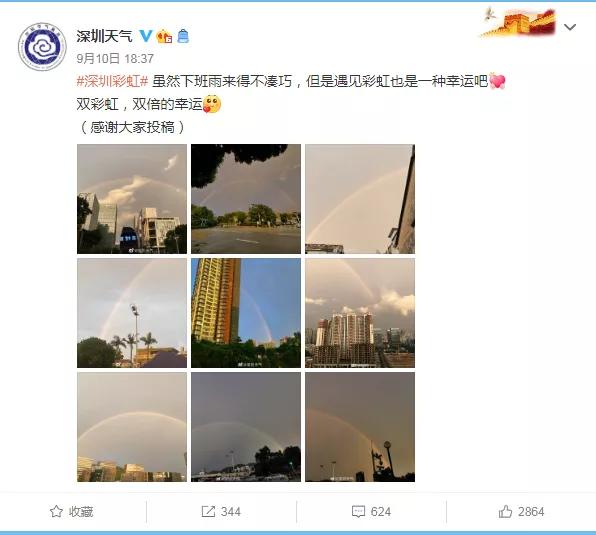View the first rainbow photo with office buildings

tap(132, 199)
